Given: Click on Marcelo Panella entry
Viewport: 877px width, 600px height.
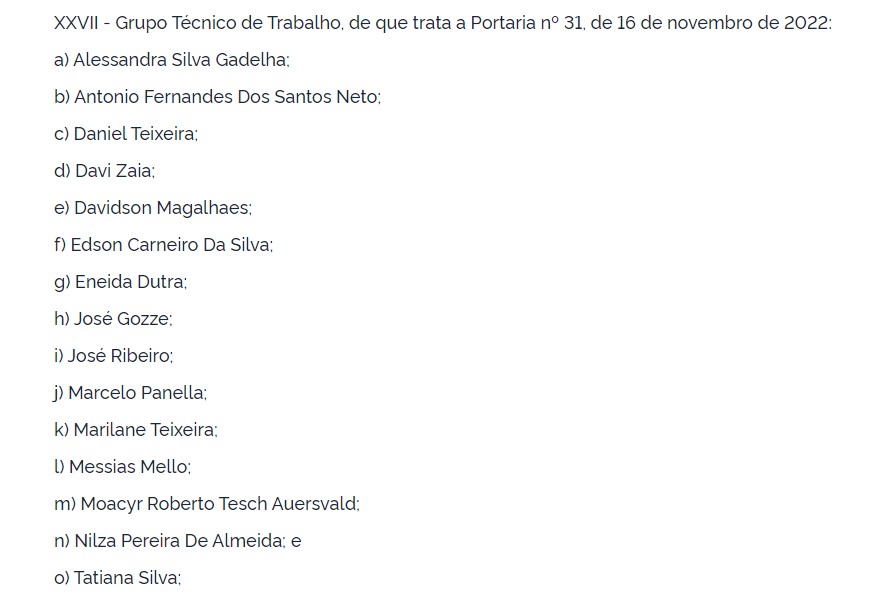Looking at the screenshot, I should click(130, 393).
